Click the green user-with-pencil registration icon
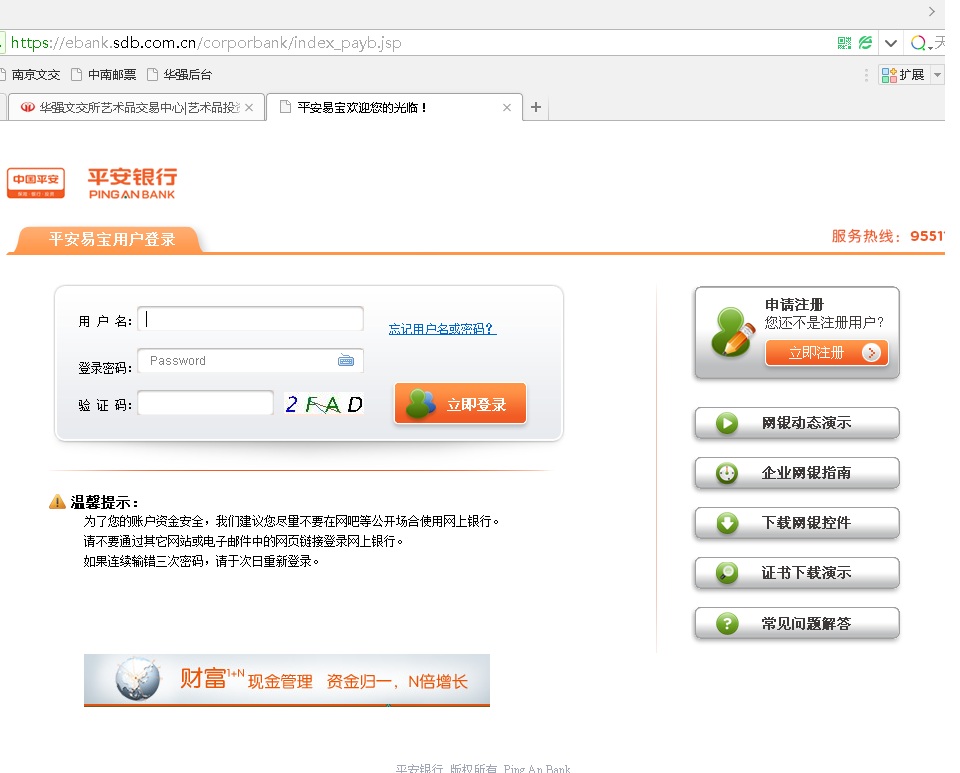 pyautogui.click(x=732, y=332)
